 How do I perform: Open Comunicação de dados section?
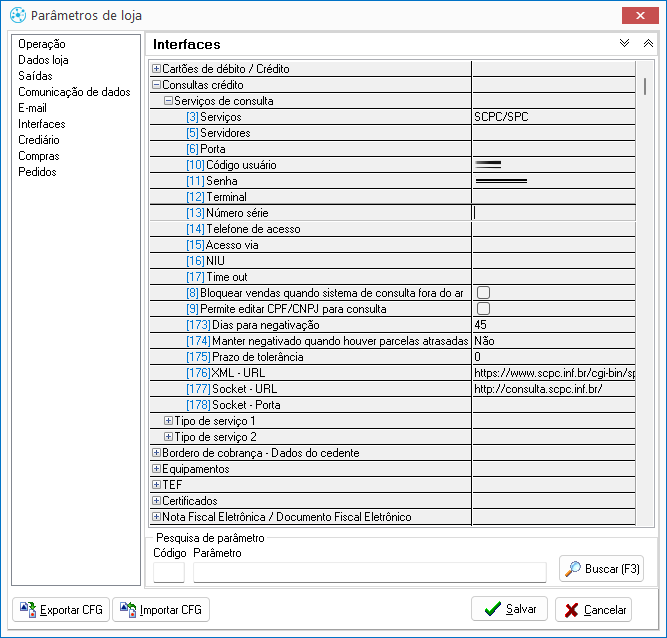point(74,92)
